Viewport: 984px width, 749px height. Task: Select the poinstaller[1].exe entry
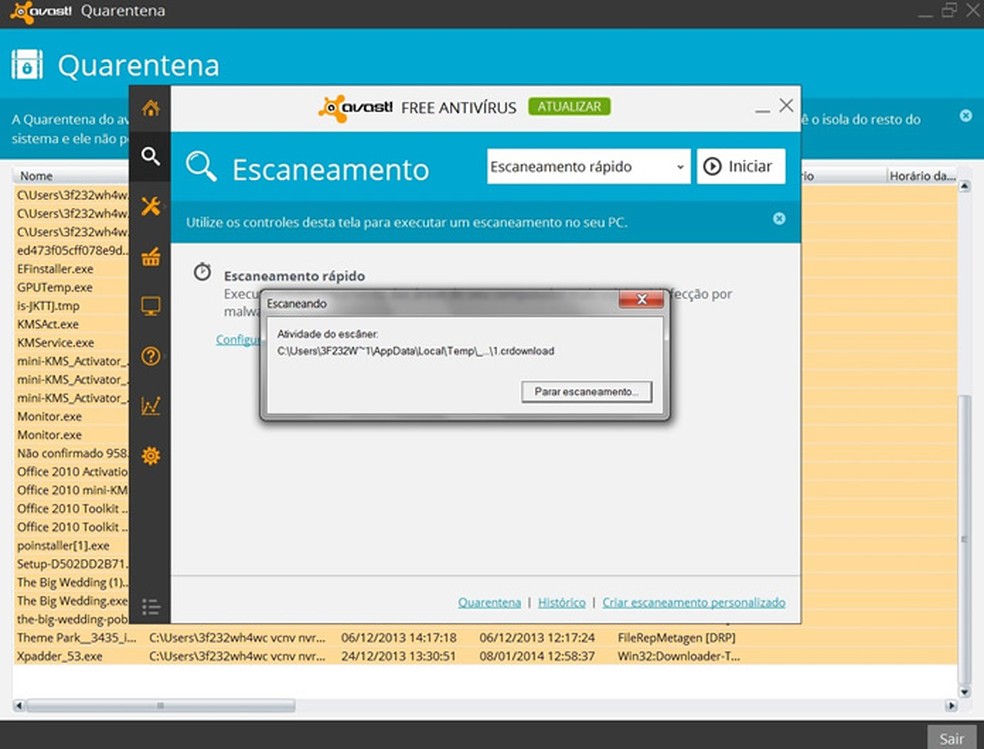pyautogui.click(x=63, y=545)
